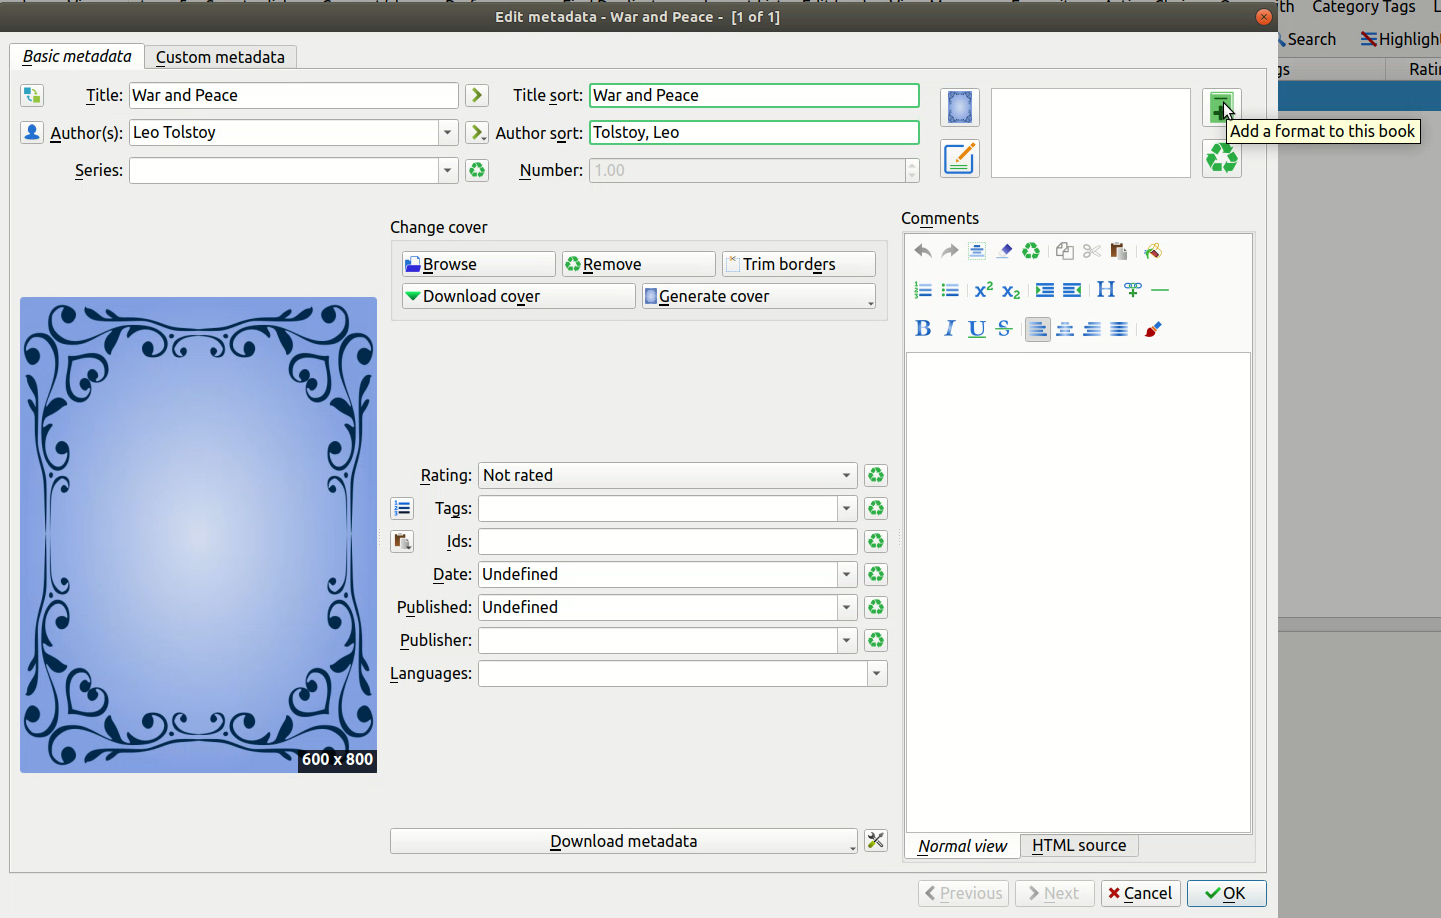Click the superscript icon in Comments toolbar
The width and height of the screenshot is (1441, 918).
point(984,290)
